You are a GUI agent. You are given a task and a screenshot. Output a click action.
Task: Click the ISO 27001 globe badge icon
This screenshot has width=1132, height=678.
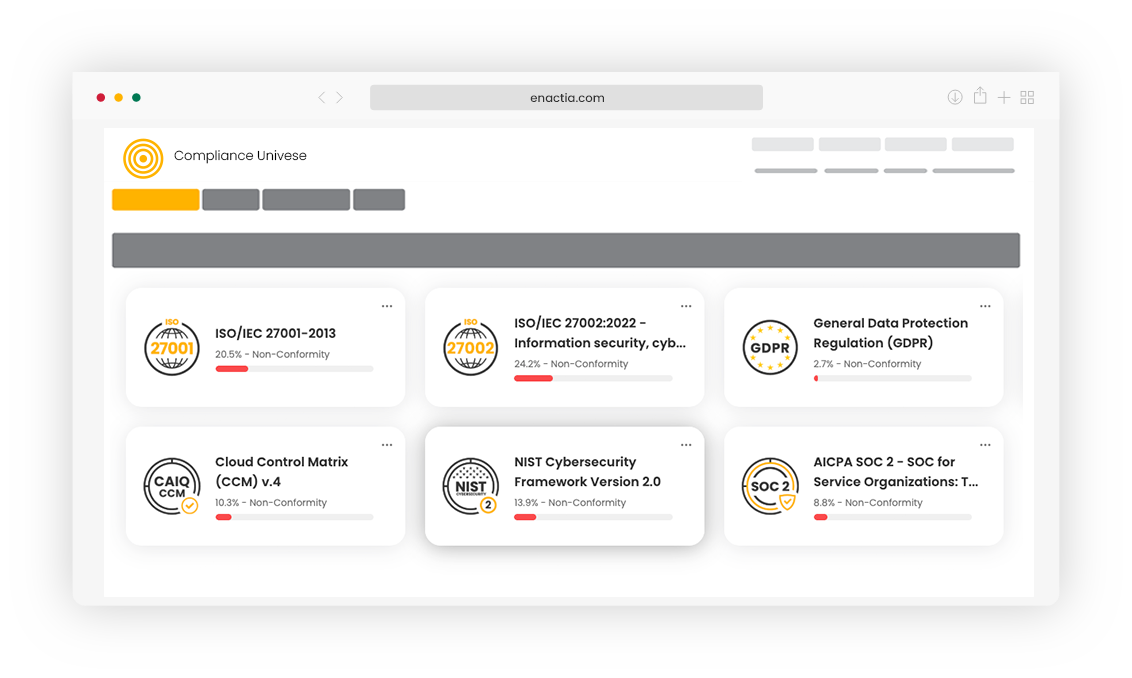(x=172, y=347)
